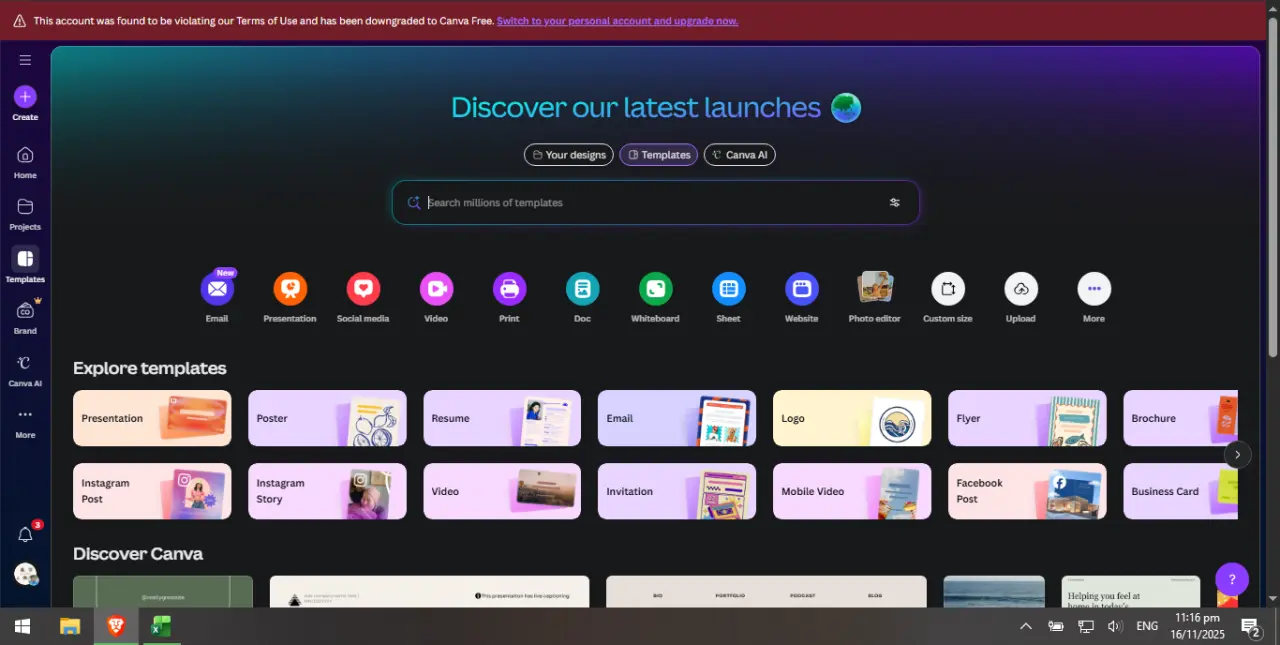Open Excel from the taskbar
Image resolution: width=1280 pixels, height=645 pixels.
click(161, 627)
